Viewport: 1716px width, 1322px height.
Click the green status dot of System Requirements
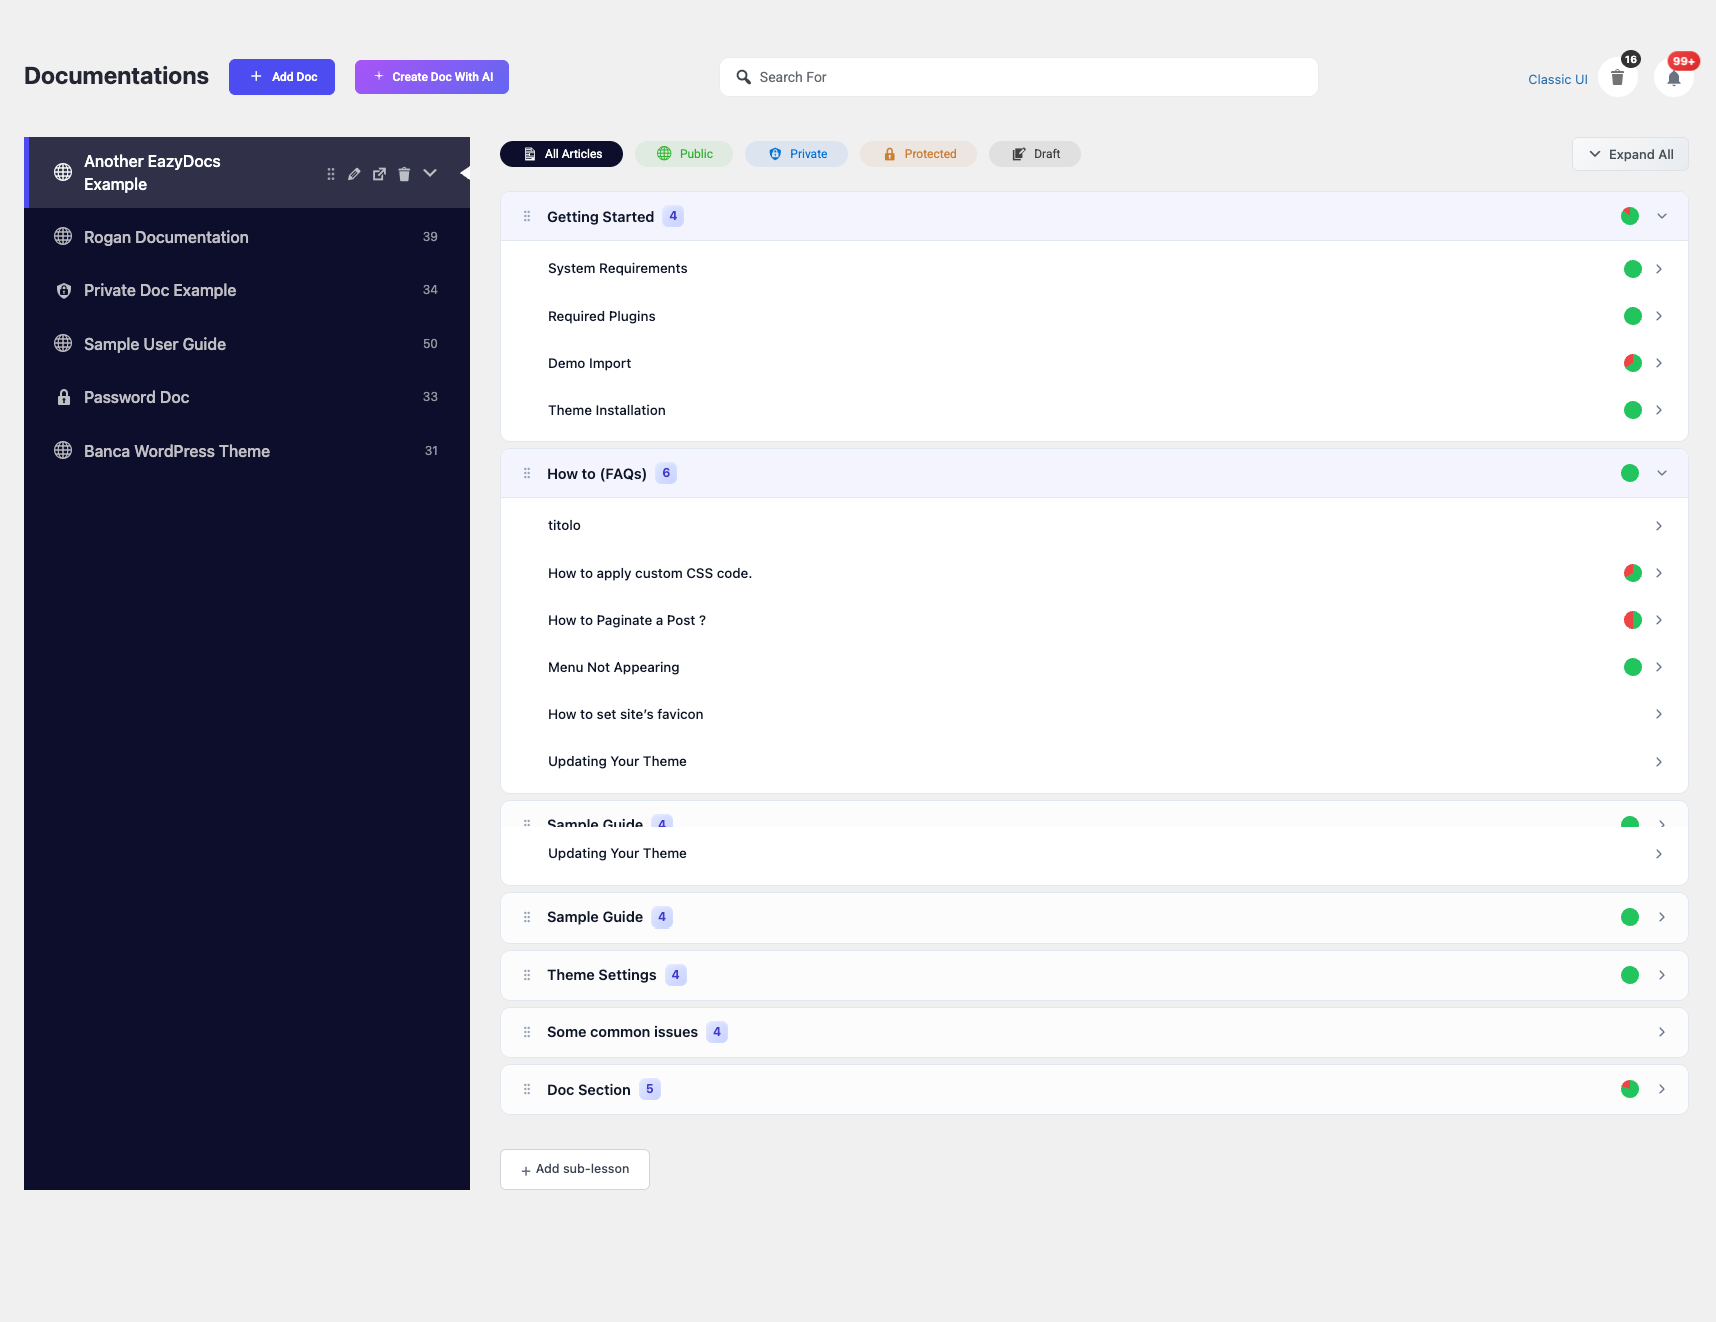click(1633, 269)
